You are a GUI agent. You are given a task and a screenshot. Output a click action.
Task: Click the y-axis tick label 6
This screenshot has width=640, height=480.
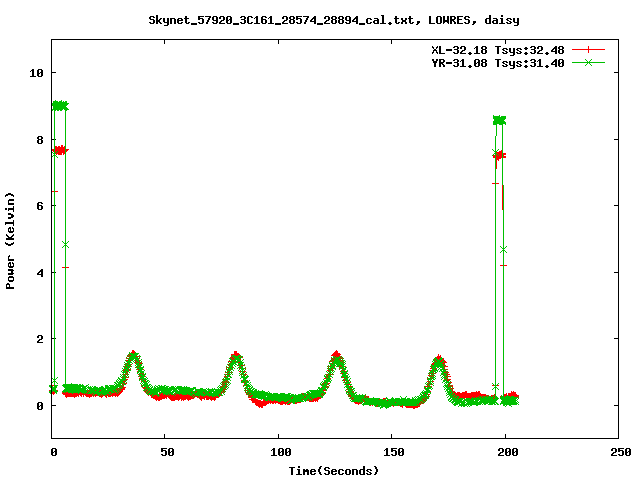(40, 206)
